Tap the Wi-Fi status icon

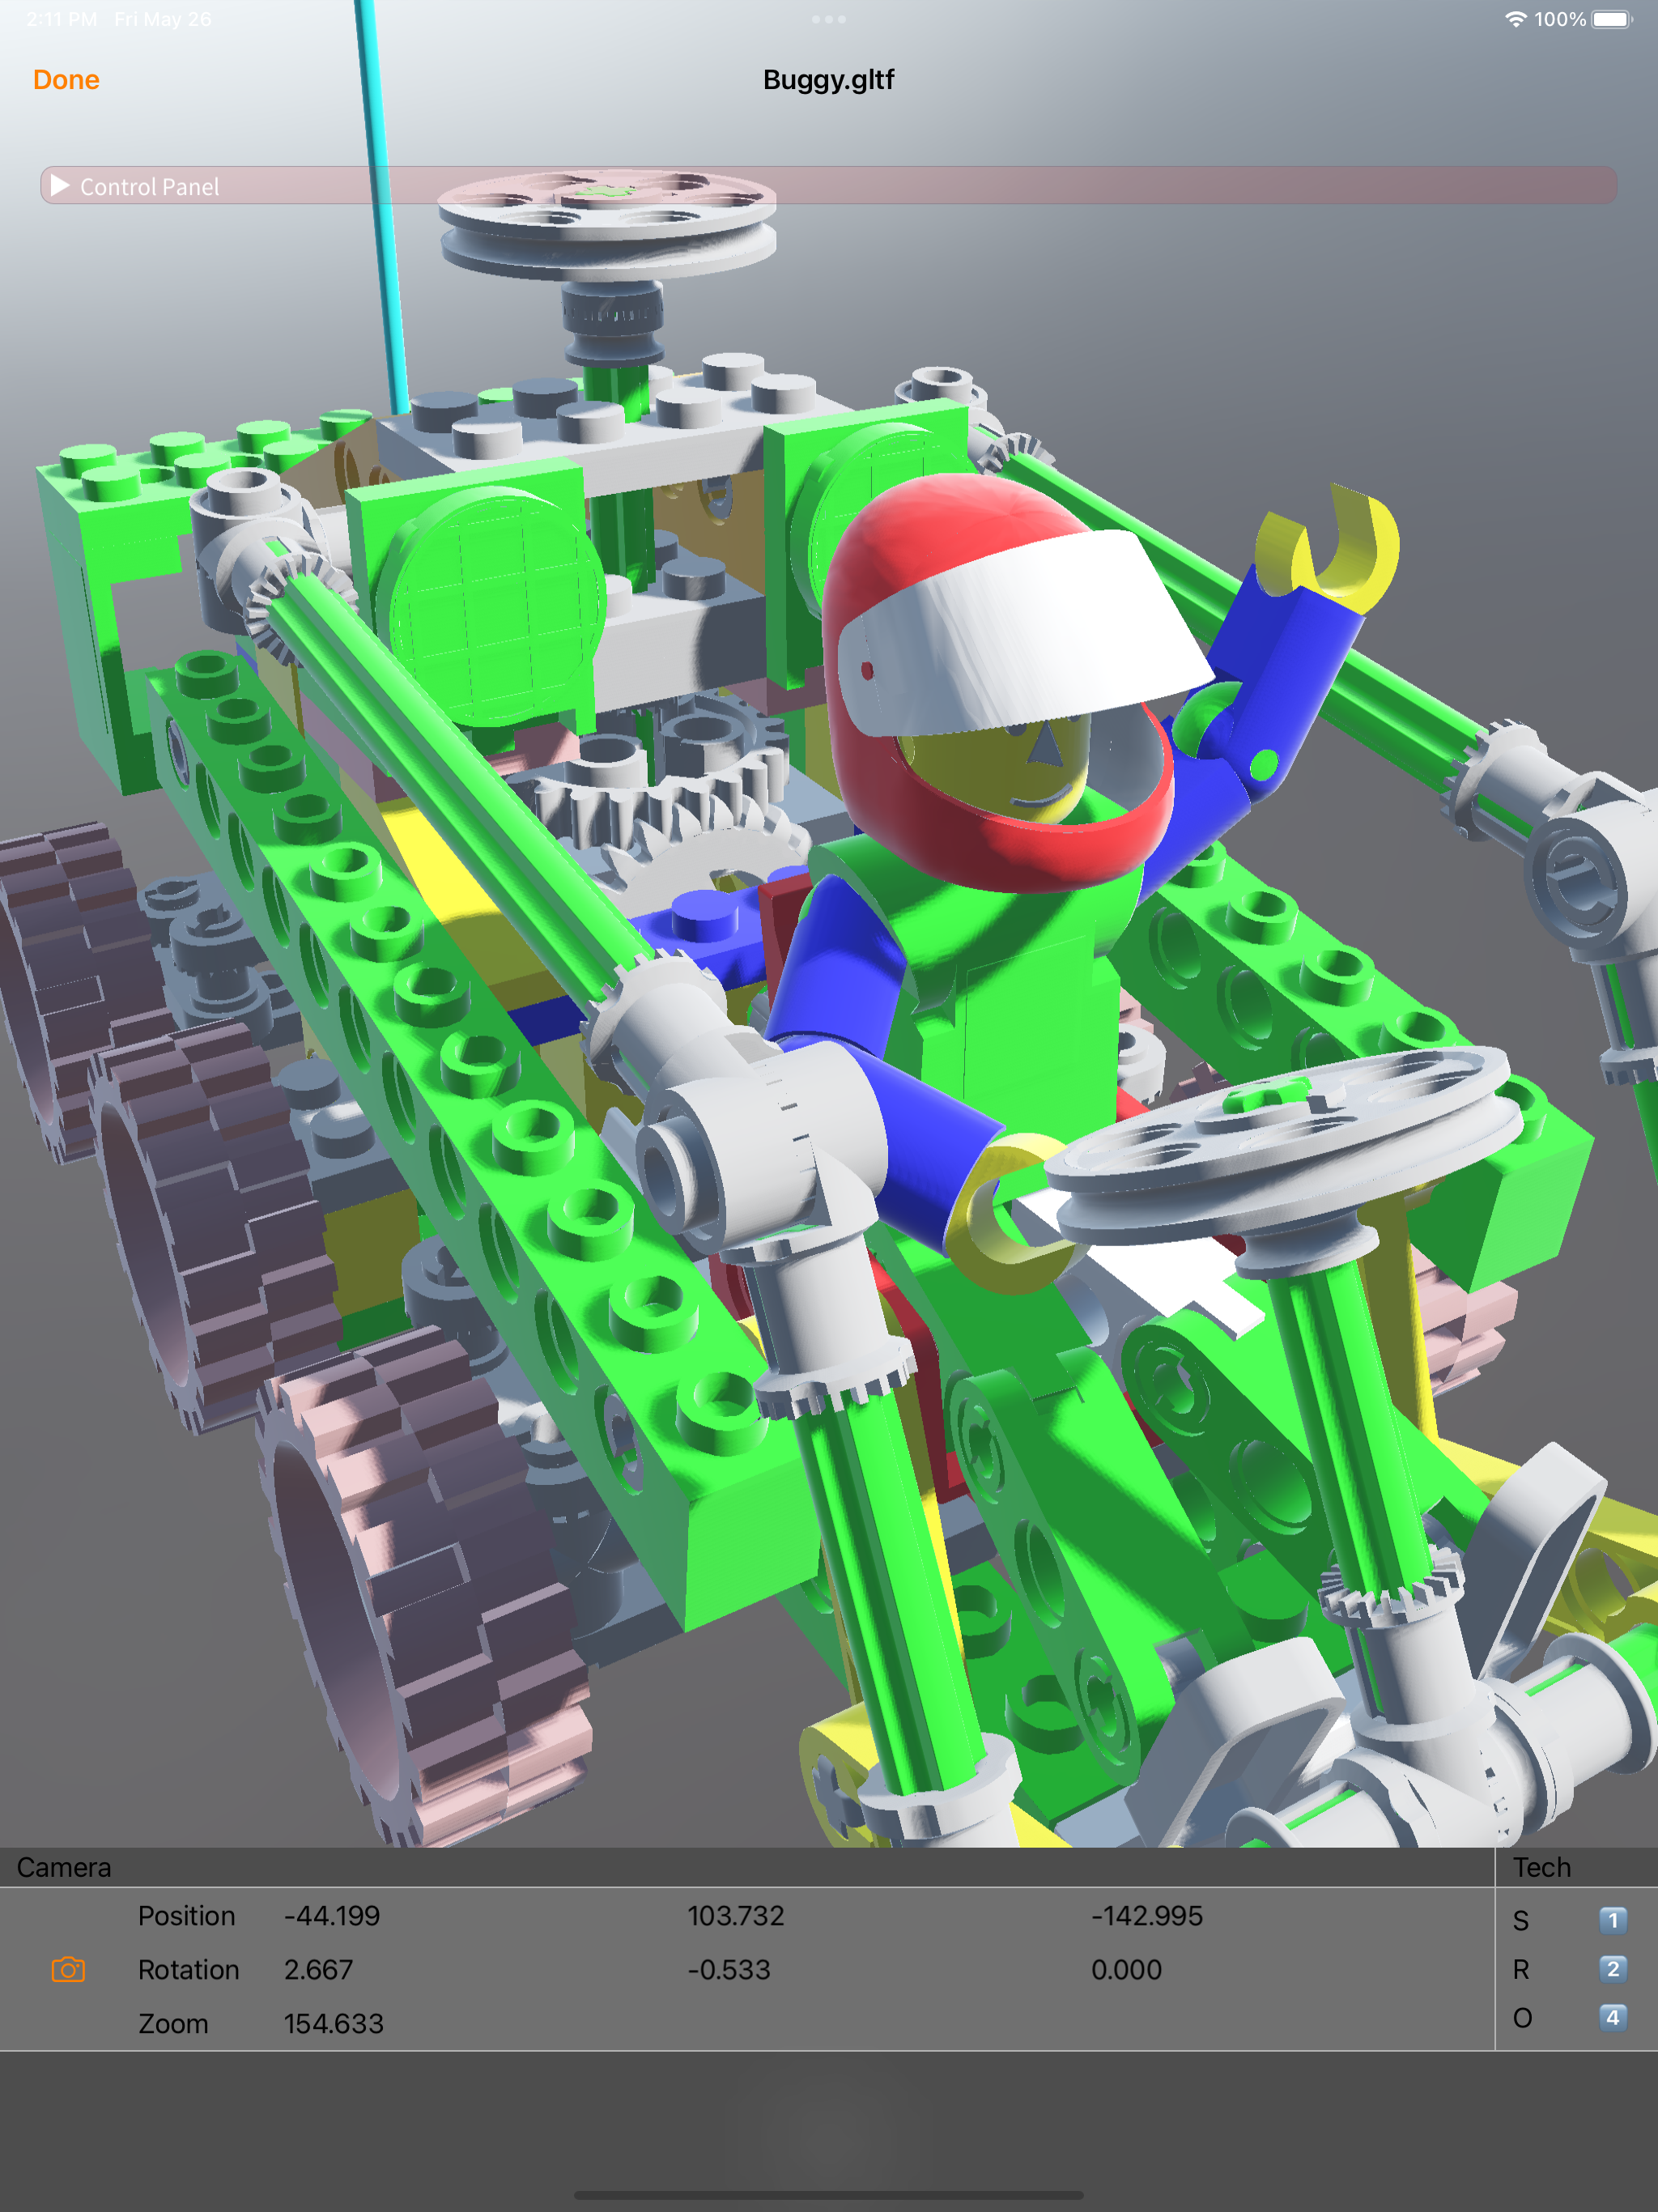1516,19
